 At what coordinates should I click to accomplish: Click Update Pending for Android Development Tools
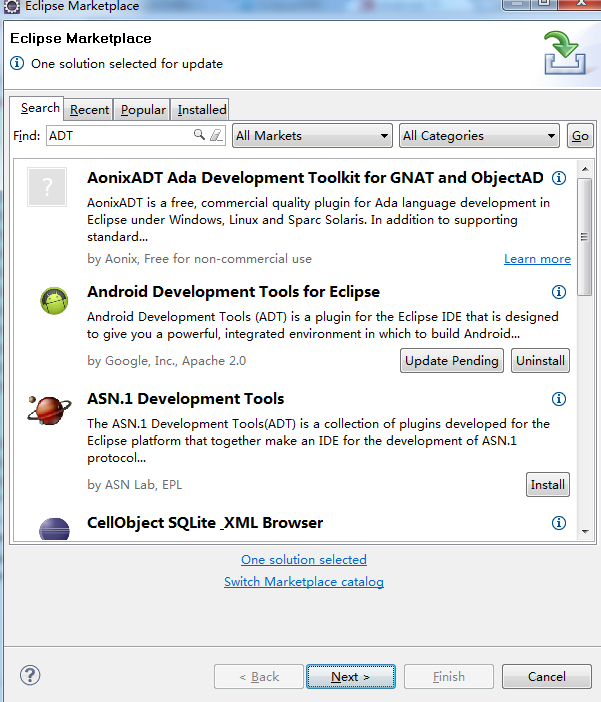pos(452,361)
